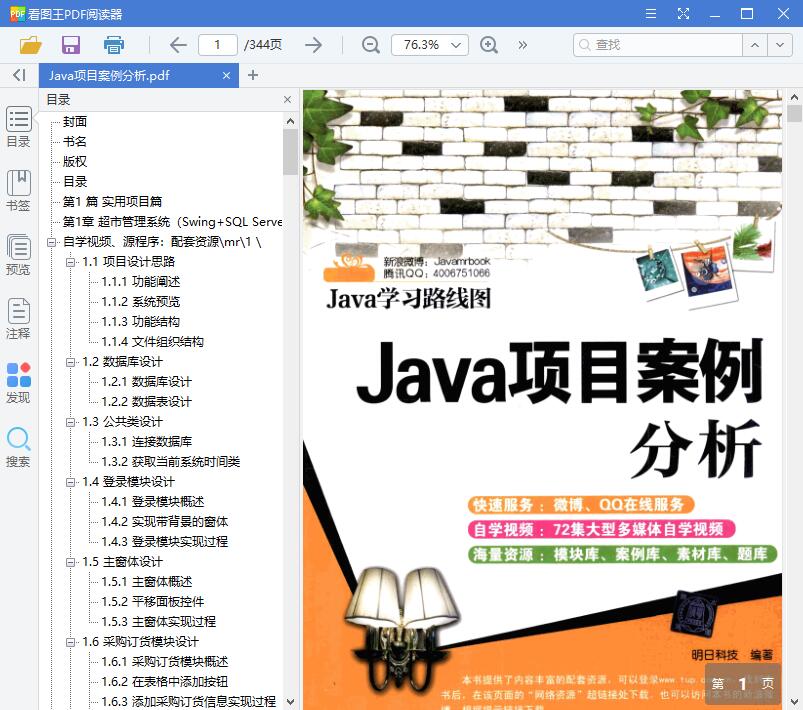
Task: Open the 目录 sidebar panel
Action: pyautogui.click(x=18, y=127)
